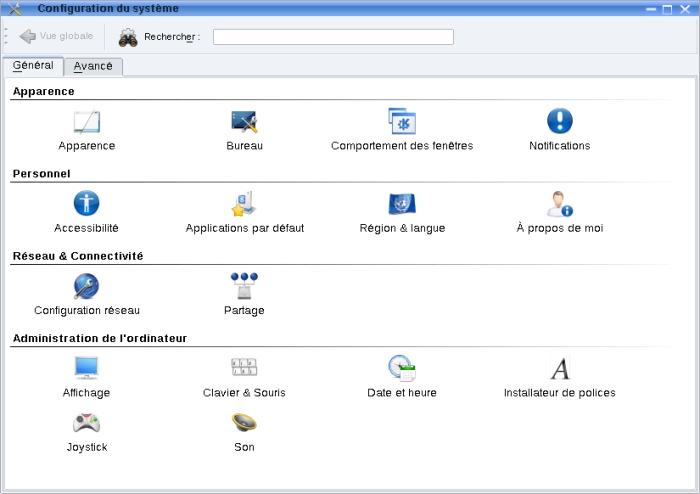Open the Bureau desktop settings
The width and height of the screenshot is (700, 494).
244,122
